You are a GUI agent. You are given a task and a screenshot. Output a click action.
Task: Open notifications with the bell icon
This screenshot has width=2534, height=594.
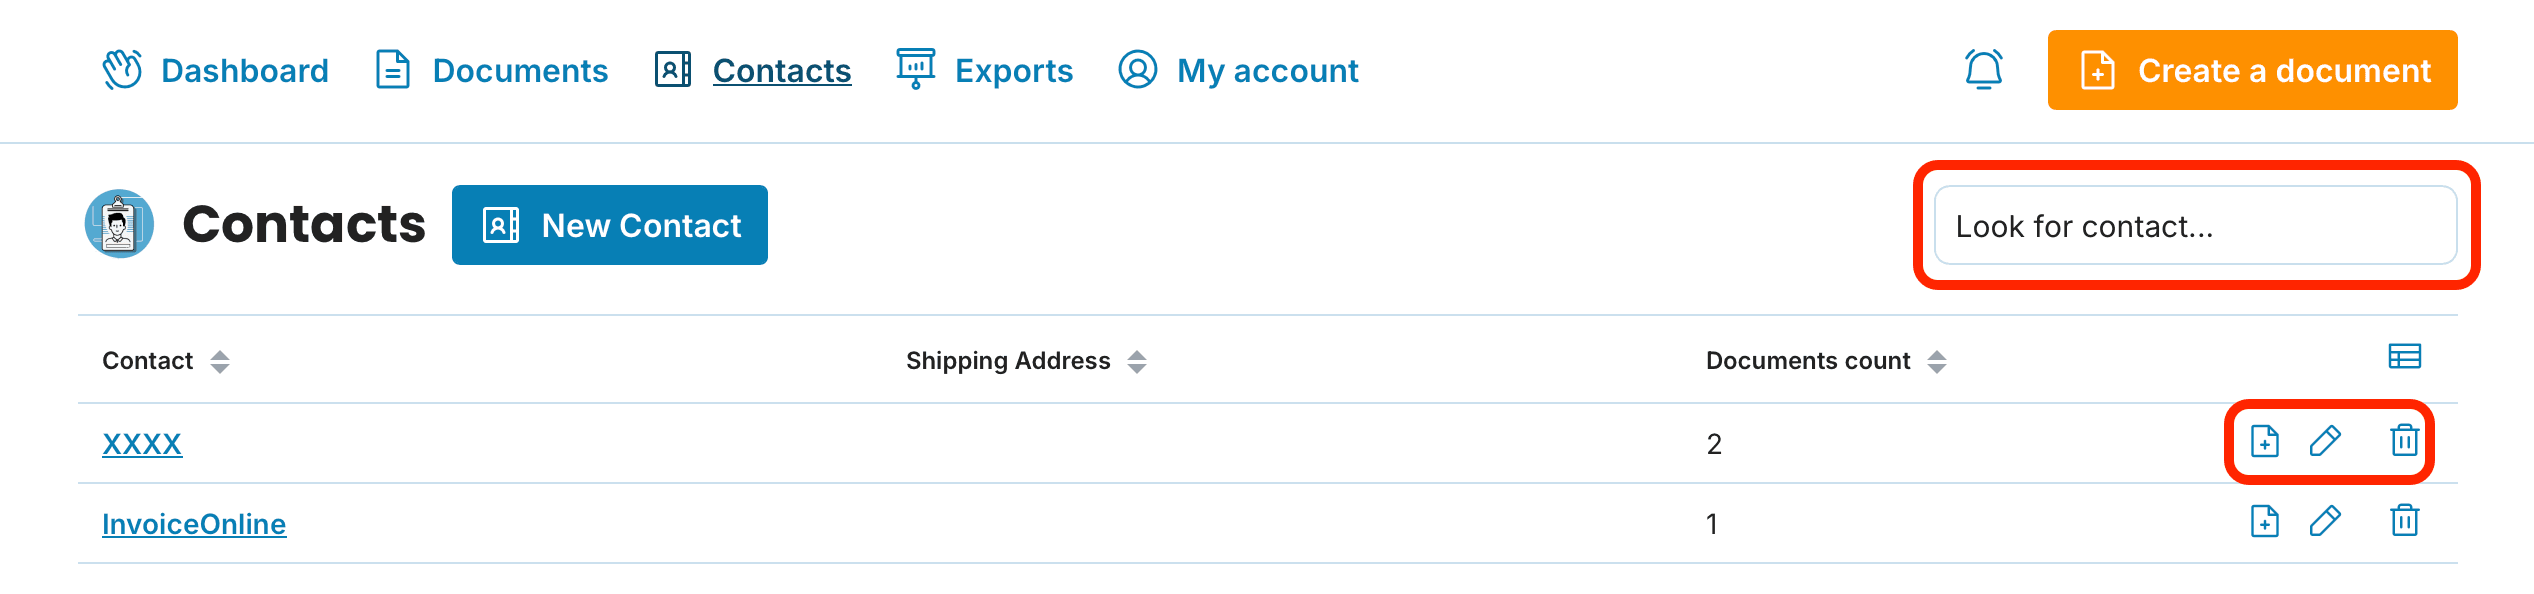(x=1984, y=70)
